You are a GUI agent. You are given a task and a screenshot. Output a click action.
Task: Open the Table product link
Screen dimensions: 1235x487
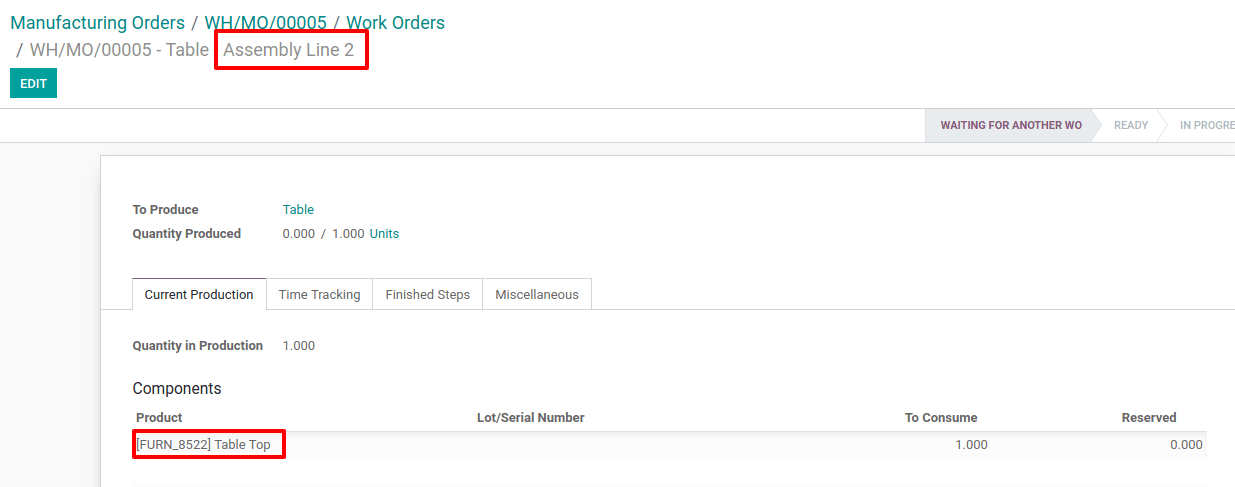point(298,210)
